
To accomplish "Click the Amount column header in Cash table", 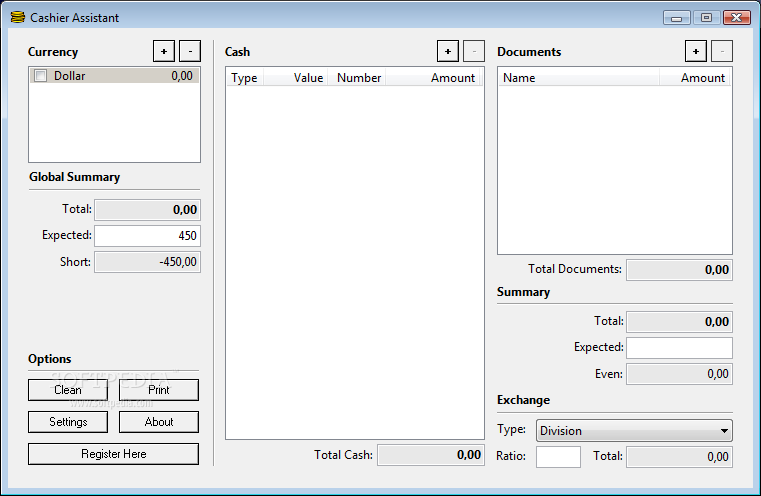I will point(432,78).
